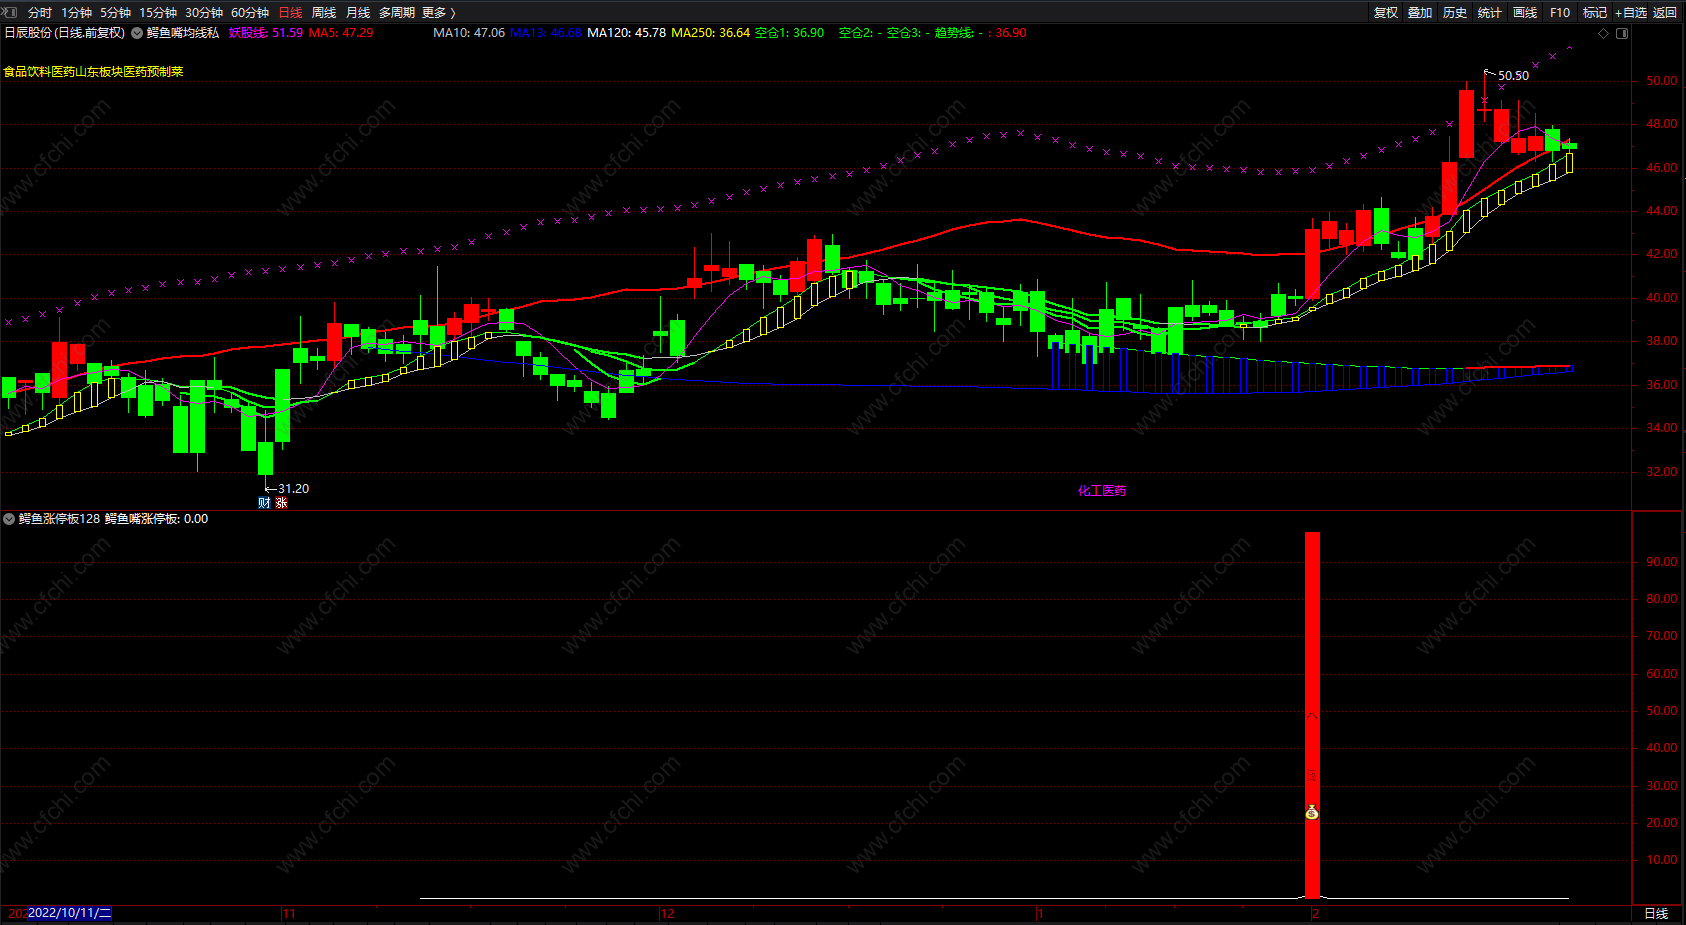Select the 日线 daily chart tab
The height and width of the screenshot is (925, 1686).
(290, 13)
